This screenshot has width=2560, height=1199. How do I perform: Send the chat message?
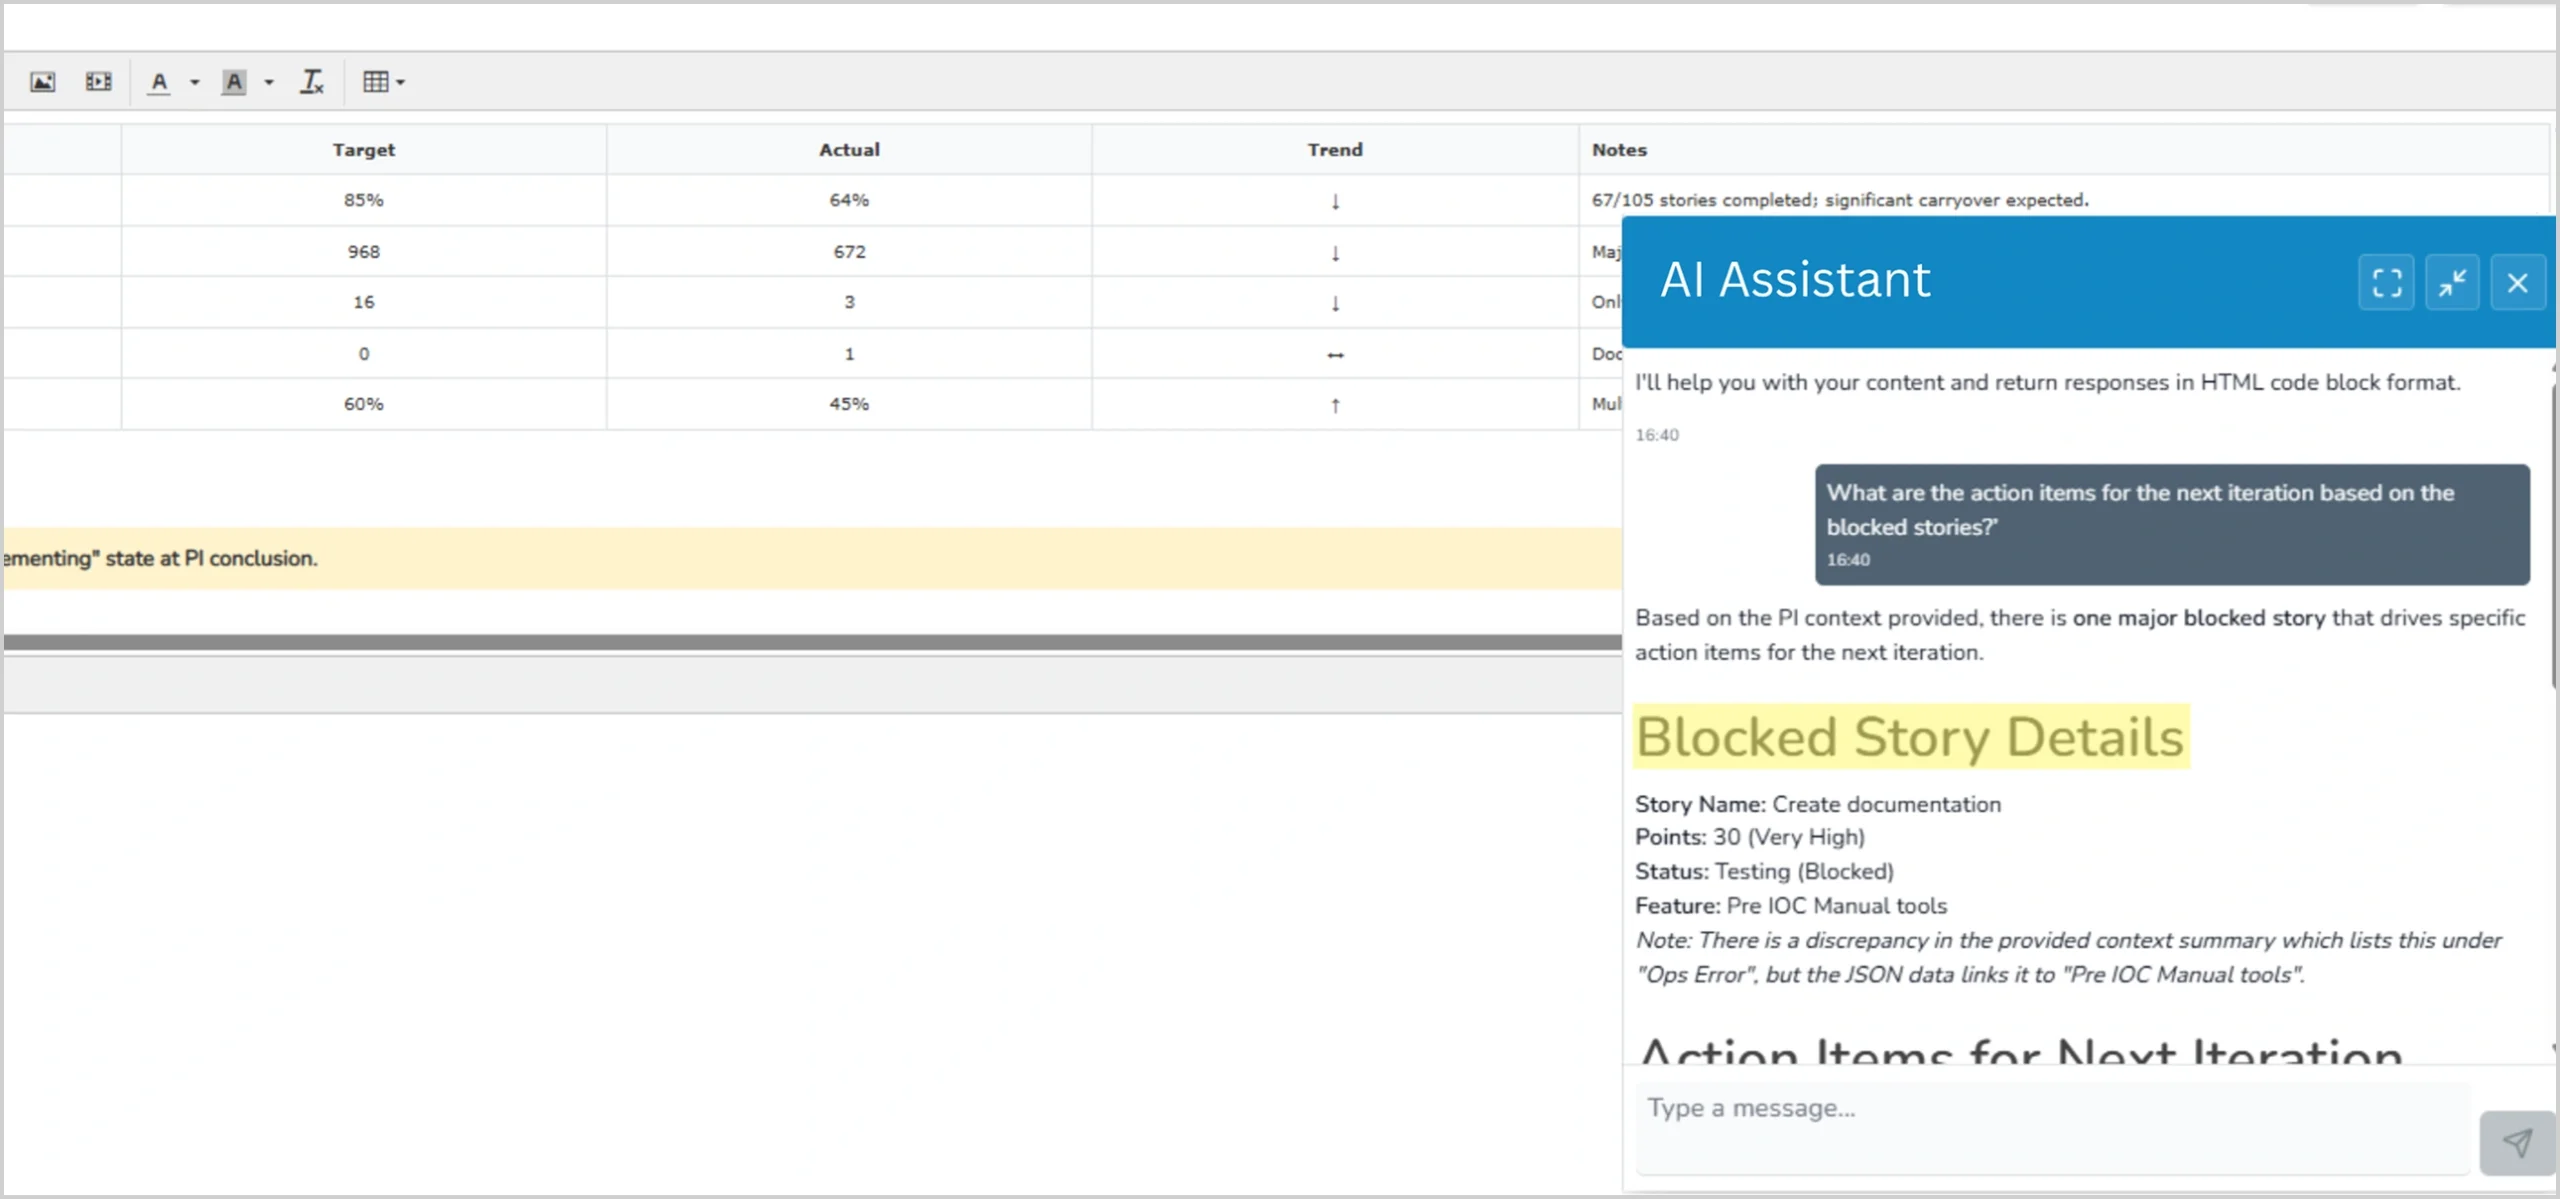point(2517,1142)
